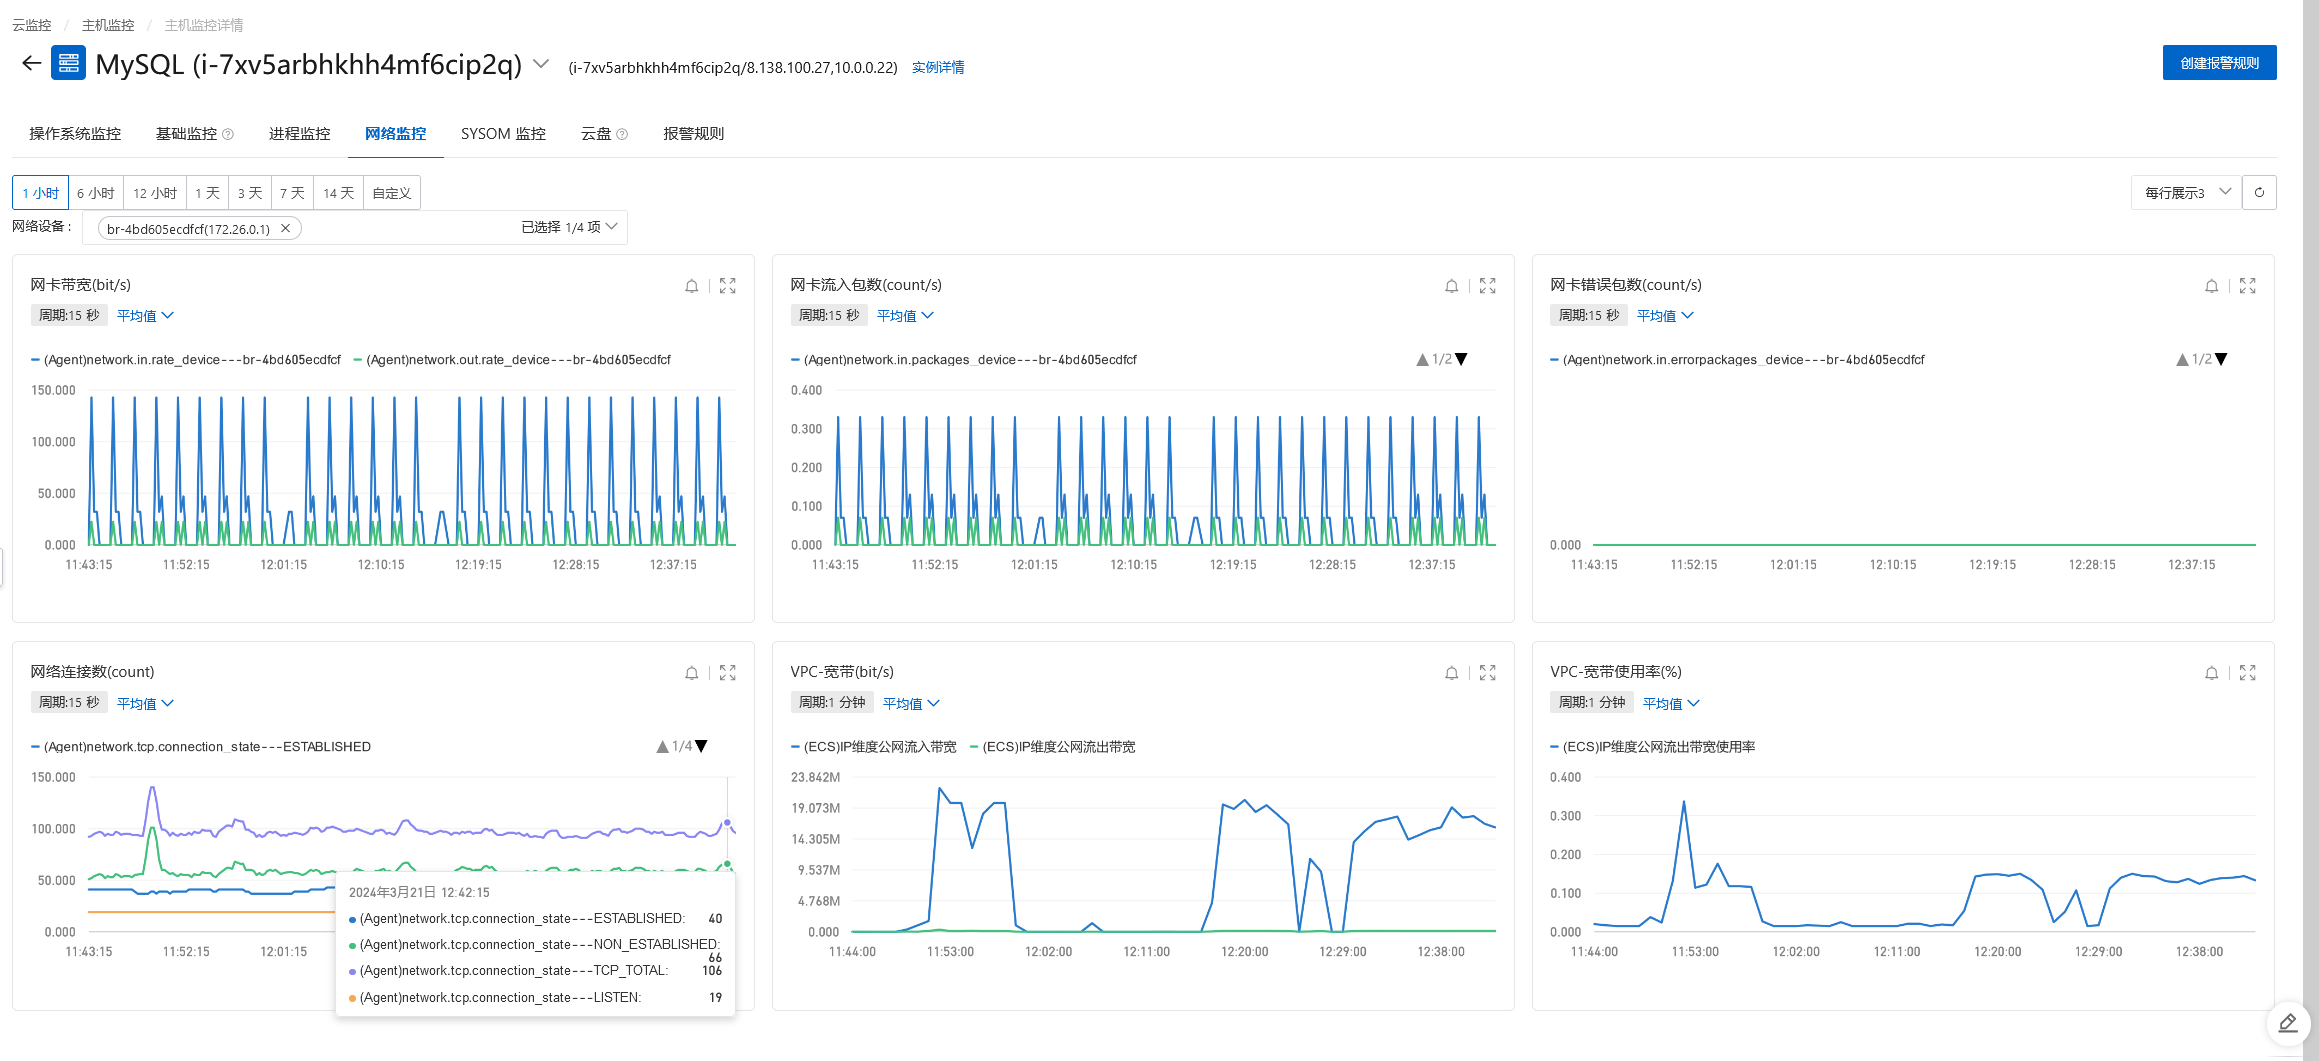The width and height of the screenshot is (2319, 1061).
Task: Open the 实例详情 link
Action: point(938,67)
